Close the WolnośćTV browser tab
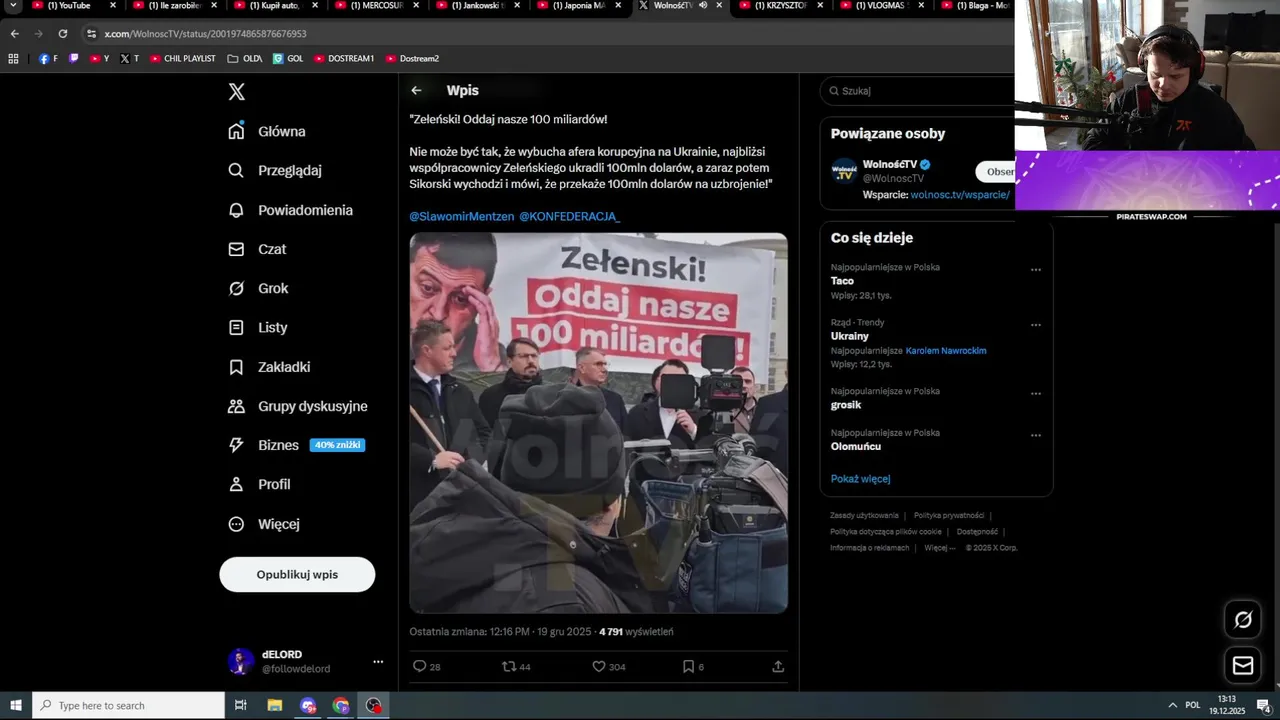1280x720 pixels. pyautogui.click(x=719, y=5)
